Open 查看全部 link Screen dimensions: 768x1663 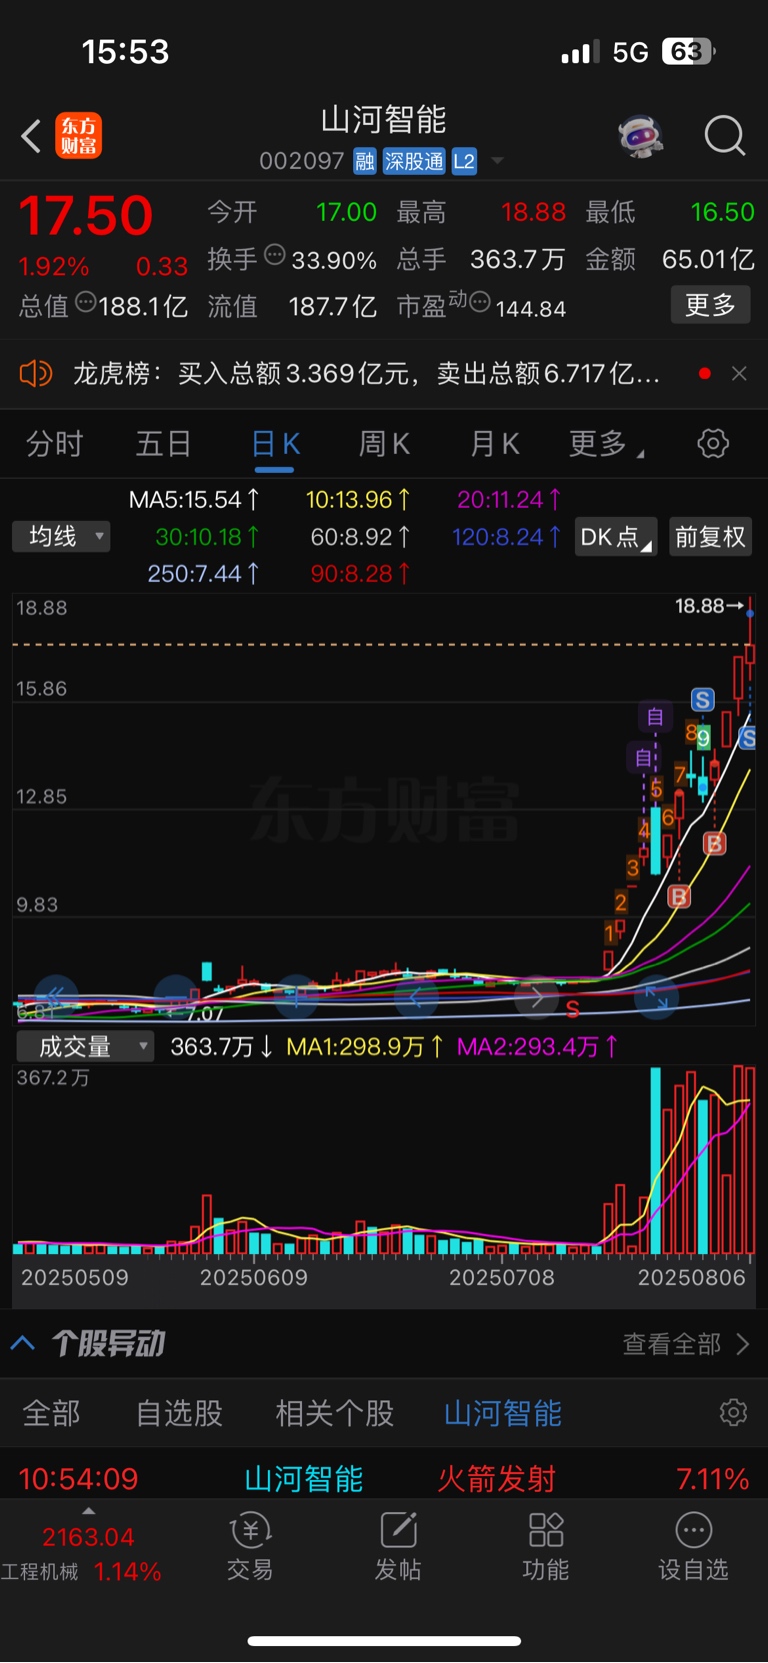tap(685, 1343)
